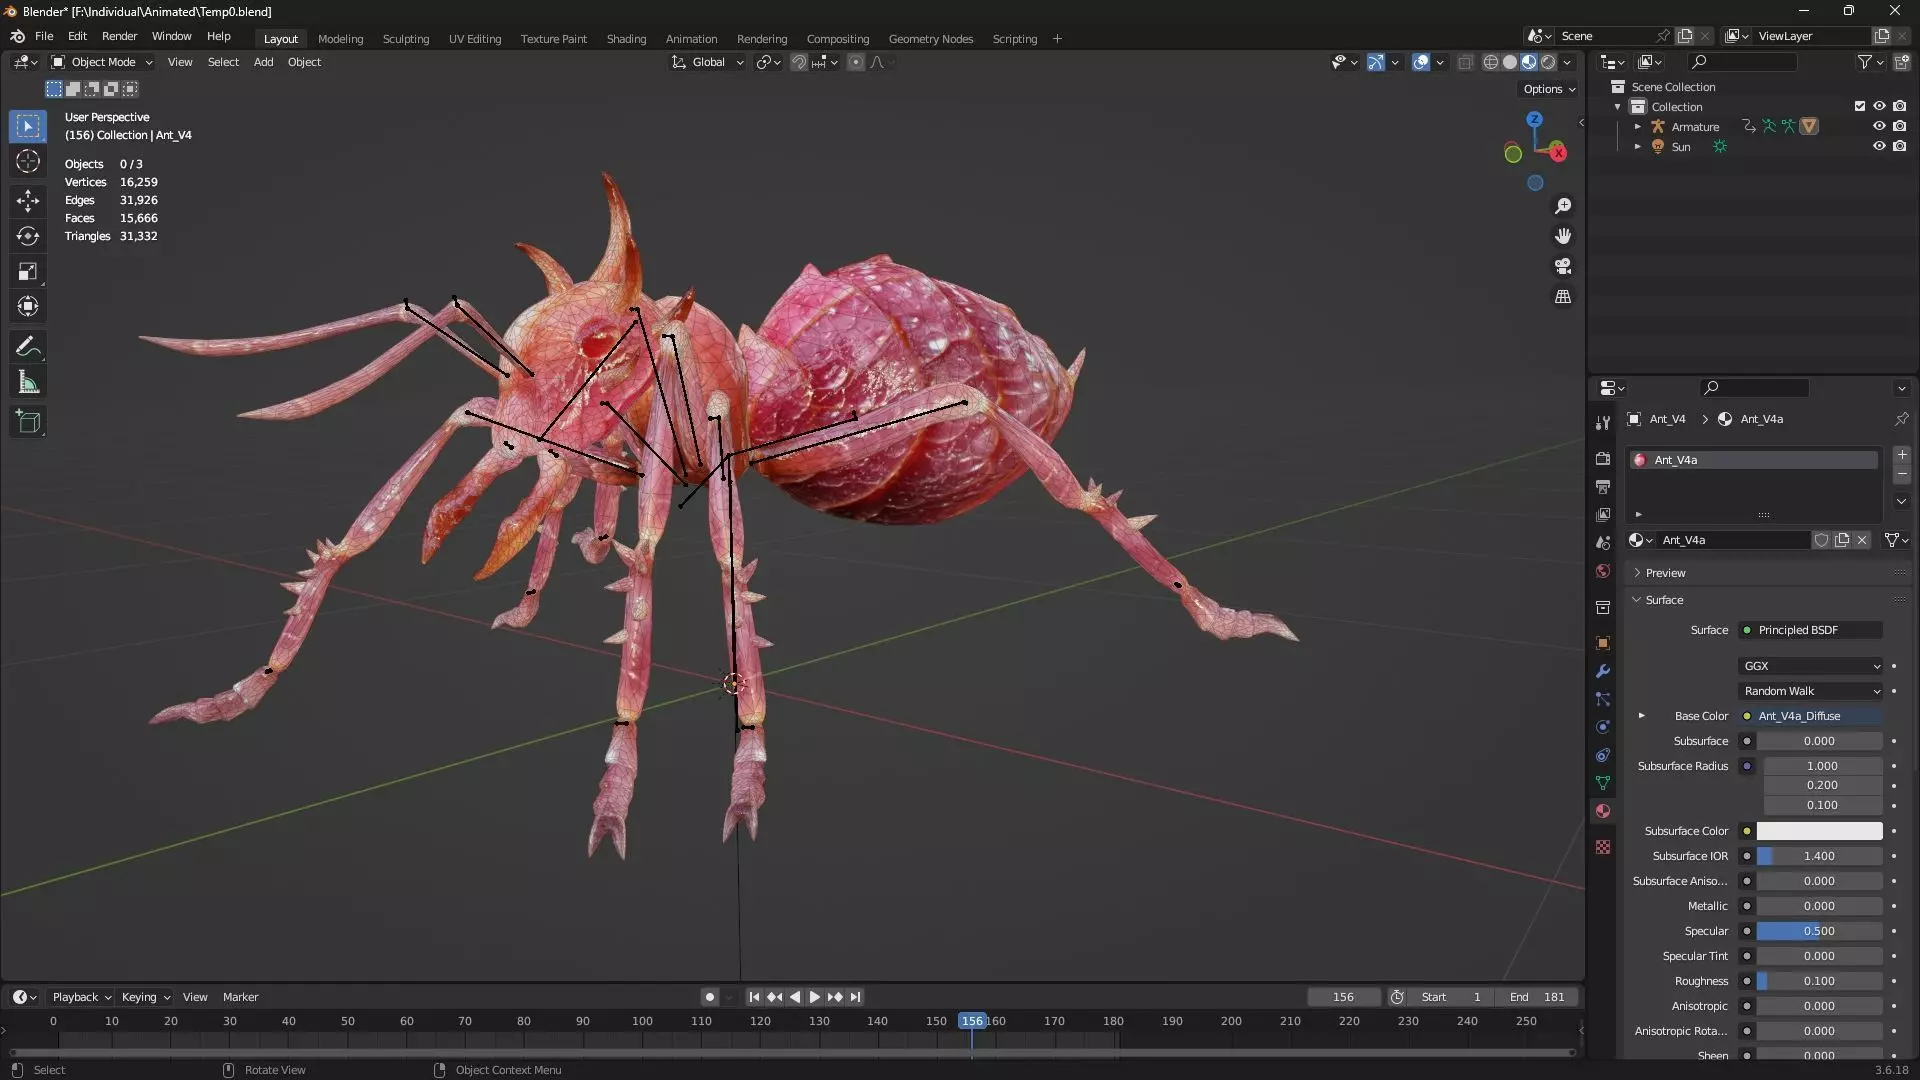Open the timeline Playback popover
The height and width of the screenshot is (1080, 1920).
81,997
